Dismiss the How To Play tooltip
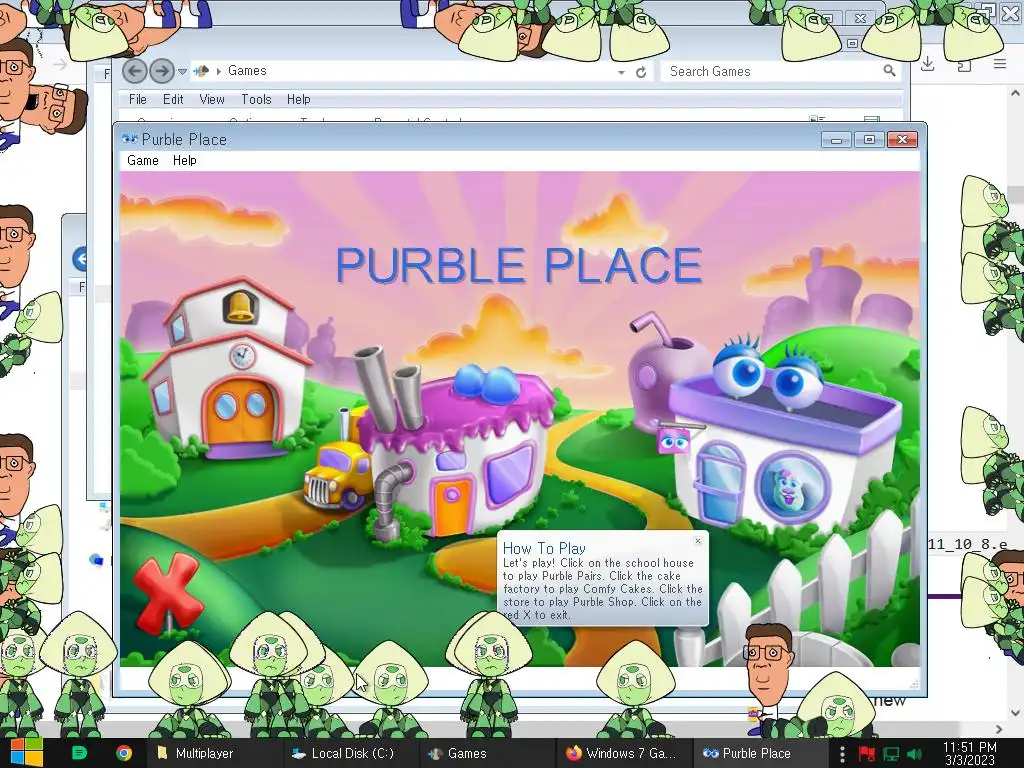 (697, 541)
